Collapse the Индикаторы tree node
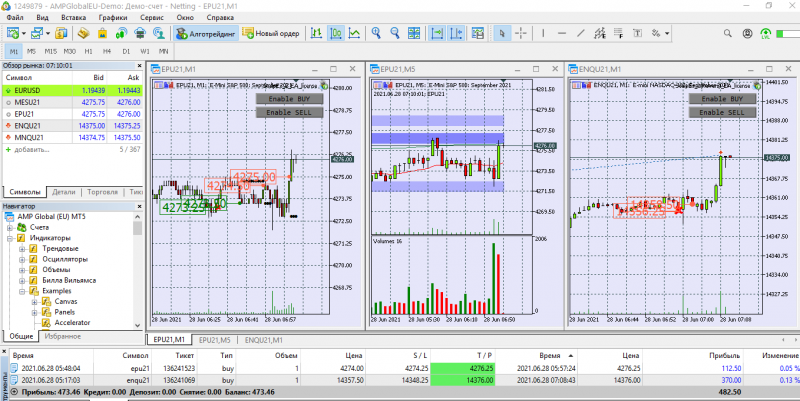The width and height of the screenshot is (800, 401). pos(10,238)
